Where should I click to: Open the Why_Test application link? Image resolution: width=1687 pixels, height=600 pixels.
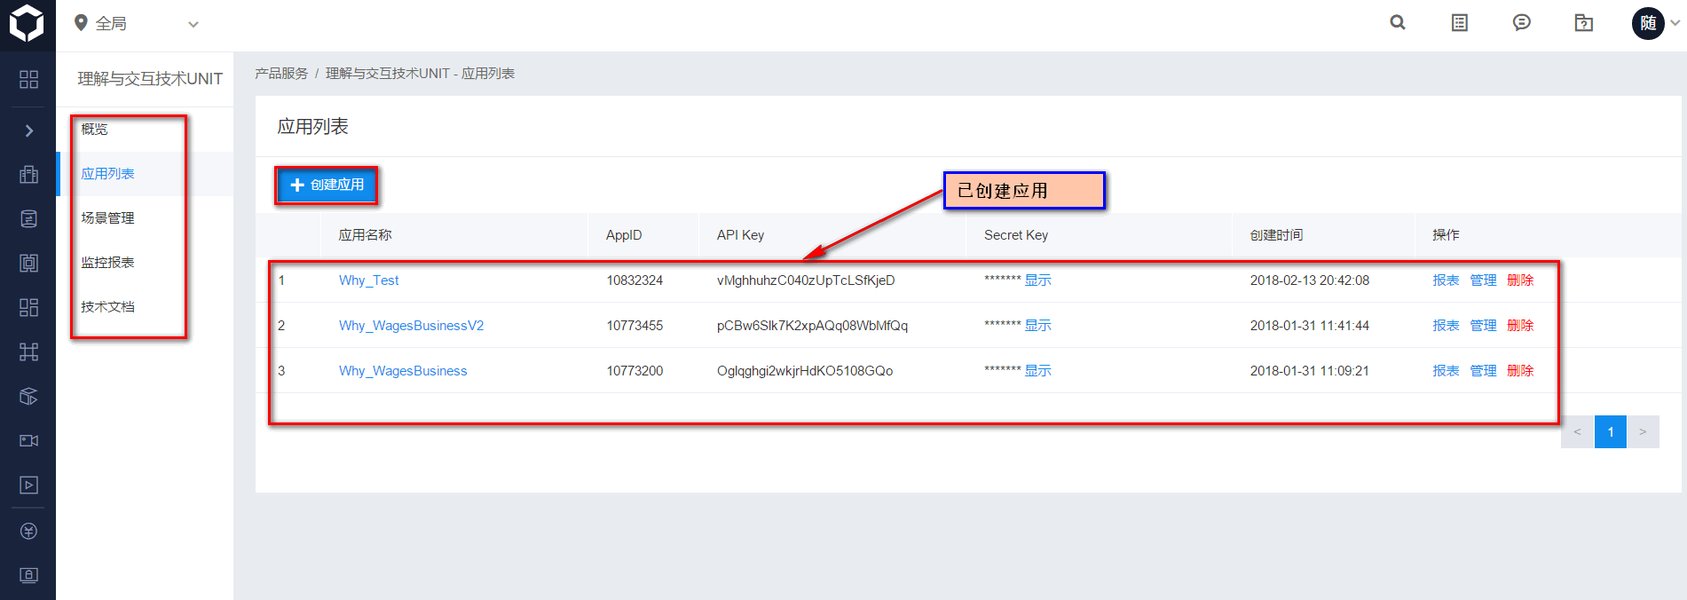click(369, 280)
